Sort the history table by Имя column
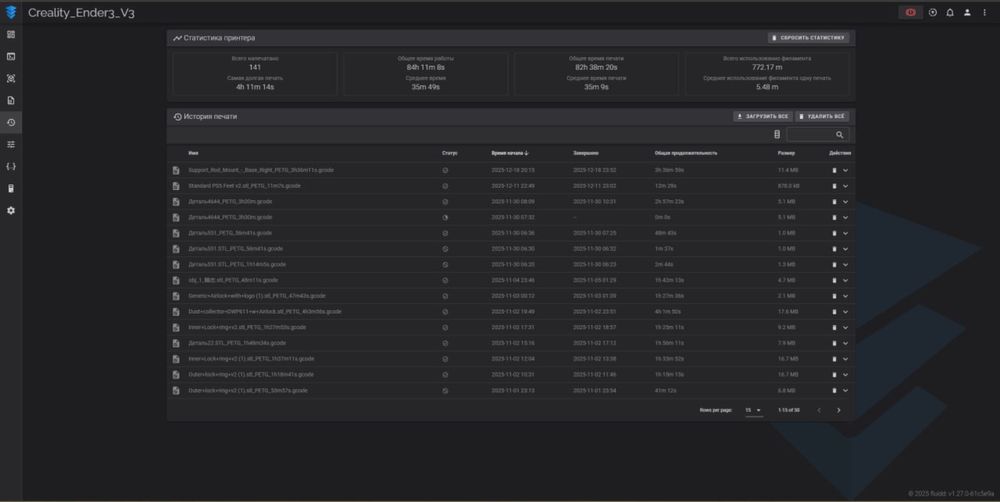1000x502 pixels. pos(193,153)
